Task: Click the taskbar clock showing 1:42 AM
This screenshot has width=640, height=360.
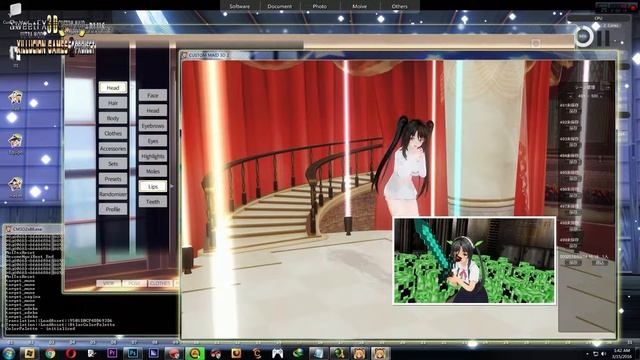Action: pos(622,353)
